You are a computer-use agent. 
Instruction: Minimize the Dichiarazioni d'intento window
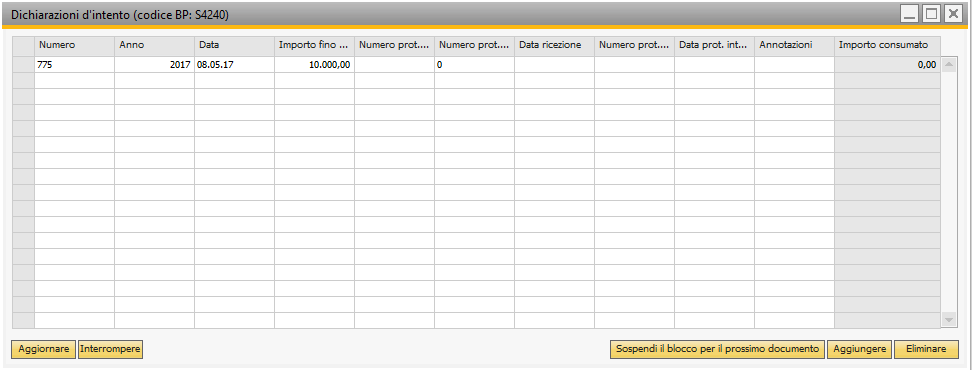[910, 14]
